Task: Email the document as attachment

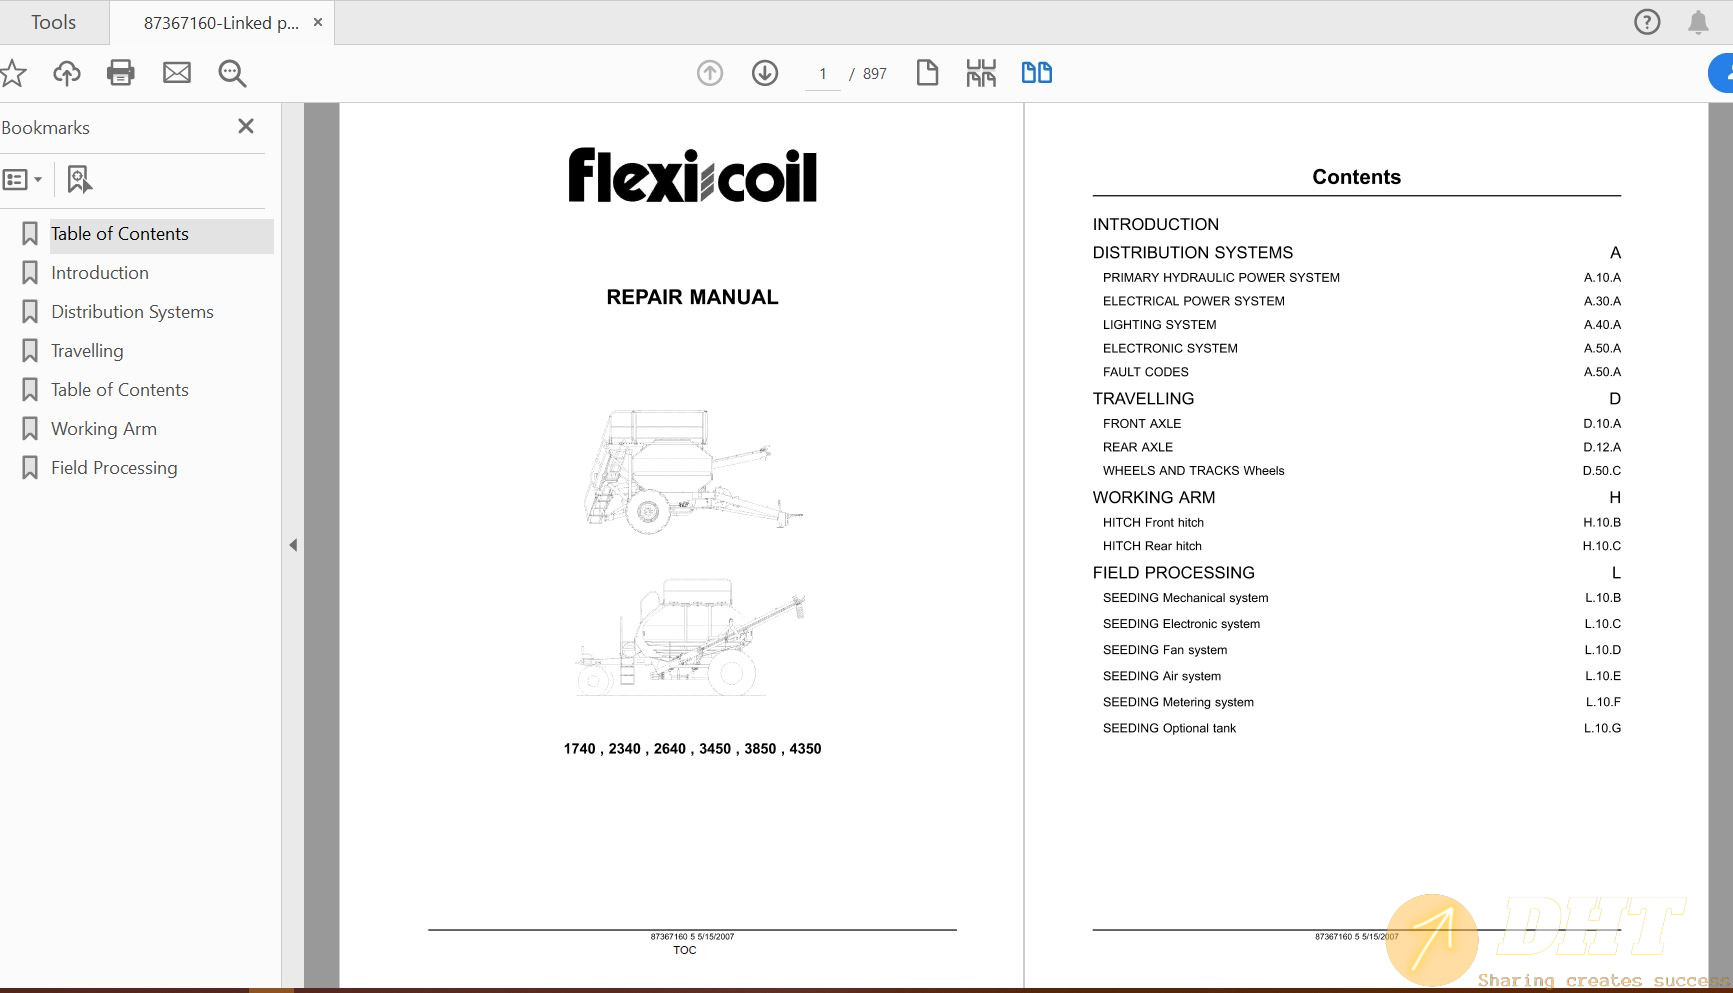Action: pyautogui.click(x=177, y=72)
